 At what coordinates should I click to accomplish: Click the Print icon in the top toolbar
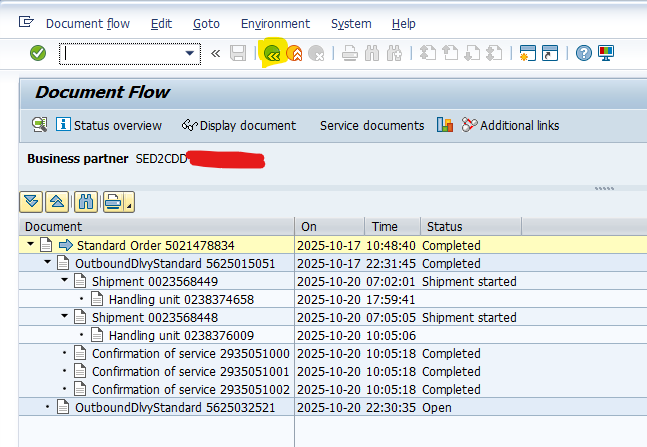click(350, 54)
